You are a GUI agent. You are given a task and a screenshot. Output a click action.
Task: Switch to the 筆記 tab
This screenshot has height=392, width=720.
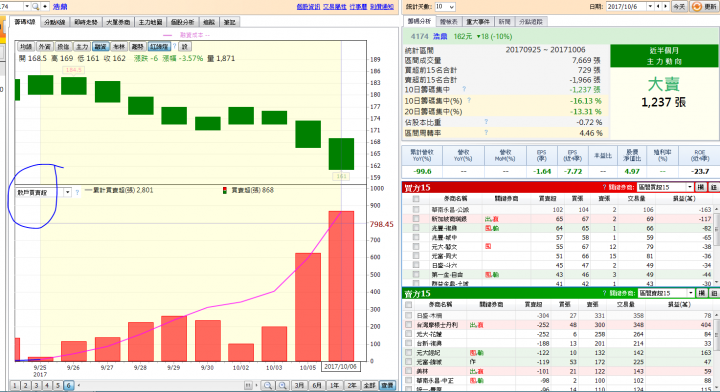click(x=230, y=22)
